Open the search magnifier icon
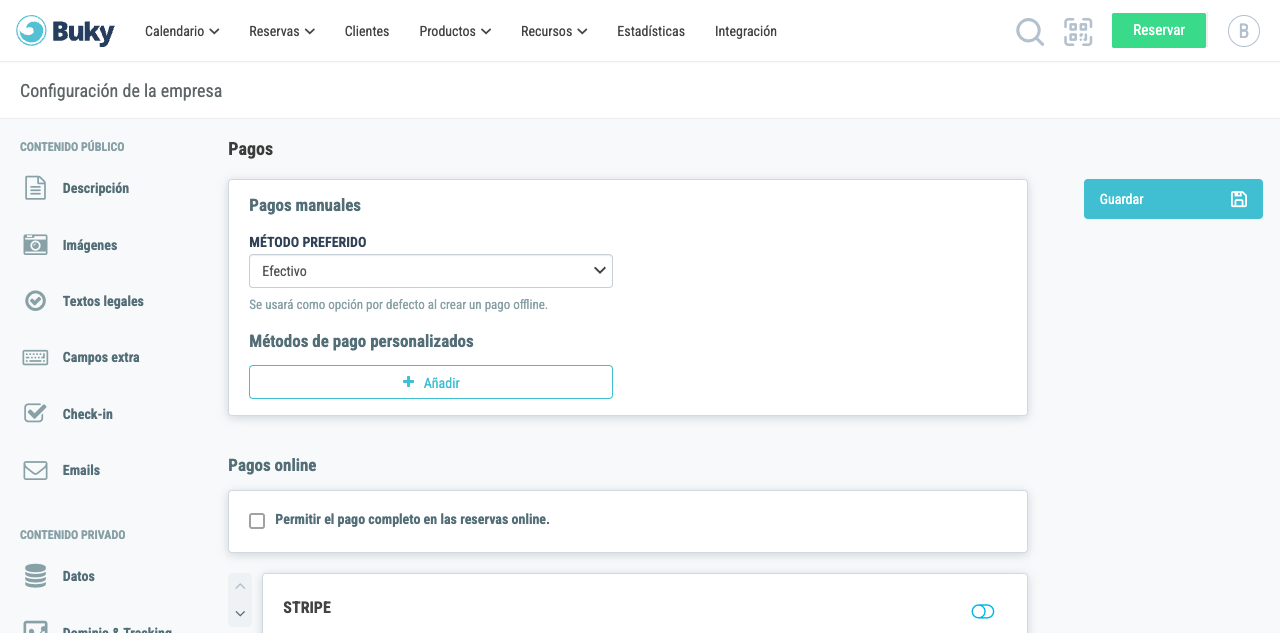The image size is (1280, 633). (x=1029, y=32)
